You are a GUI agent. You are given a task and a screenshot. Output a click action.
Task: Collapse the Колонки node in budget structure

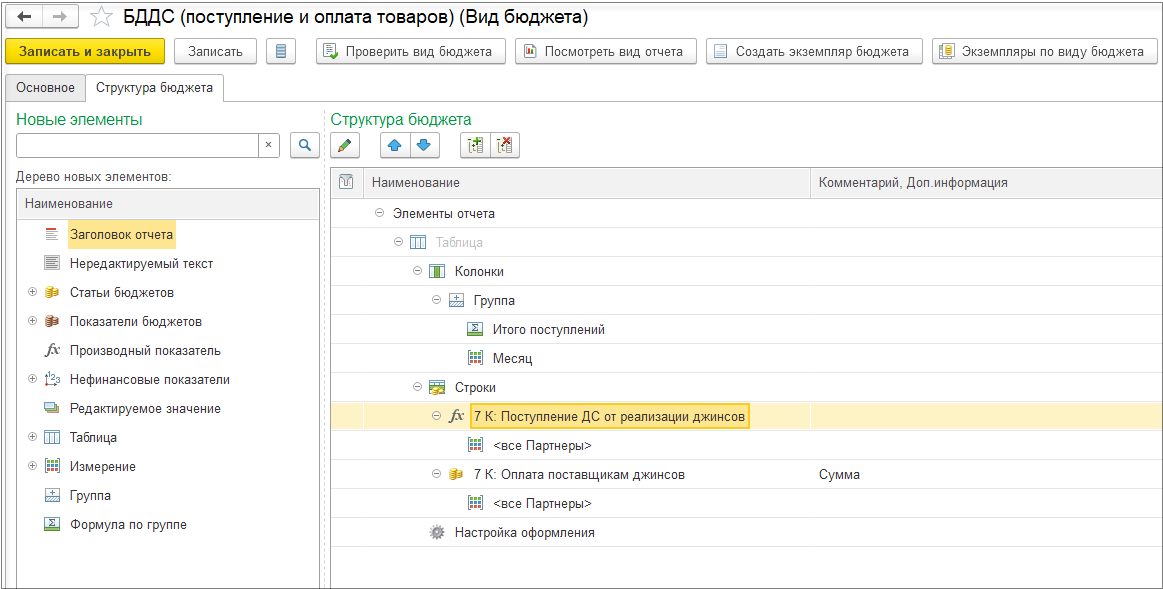pos(417,271)
